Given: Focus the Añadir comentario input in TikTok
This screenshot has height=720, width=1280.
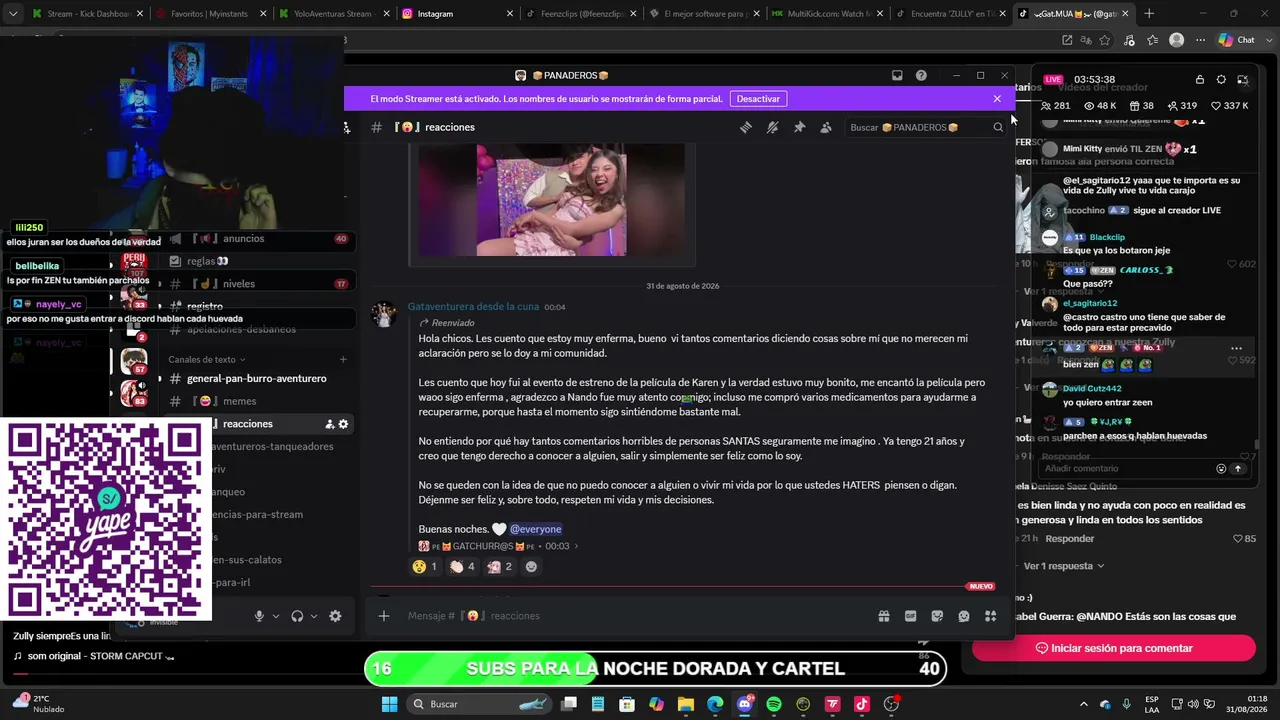Looking at the screenshot, I should (x=1124, y=468).
